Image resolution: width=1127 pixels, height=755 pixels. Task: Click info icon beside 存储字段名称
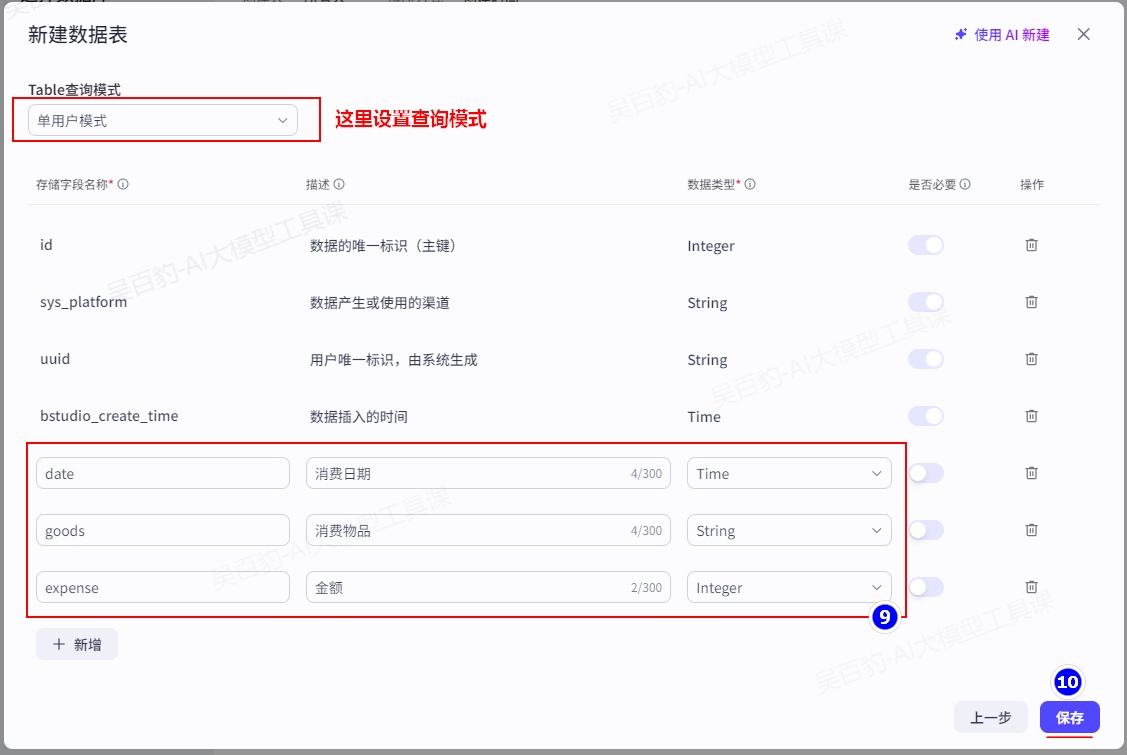coord(123,185)
